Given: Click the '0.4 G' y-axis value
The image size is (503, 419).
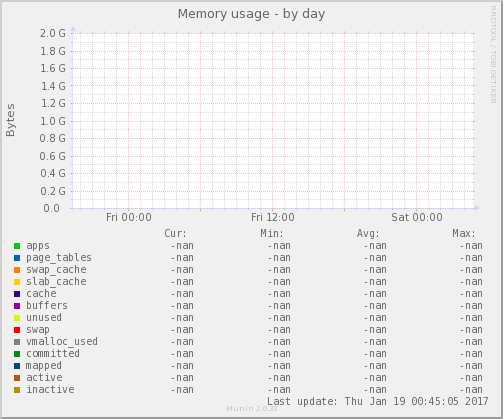Looking at the screenshot, I should [x=53, y=173].
